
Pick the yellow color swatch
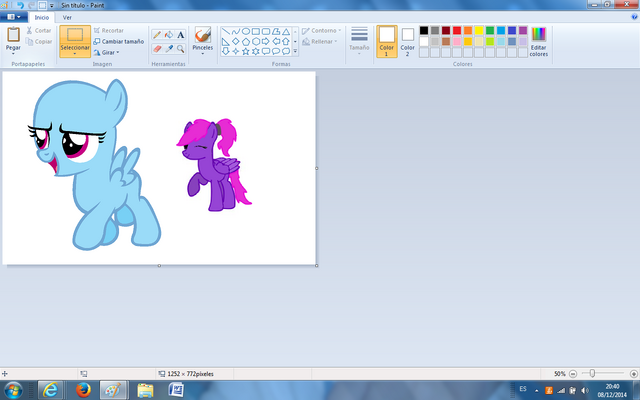tap(479, 31)
